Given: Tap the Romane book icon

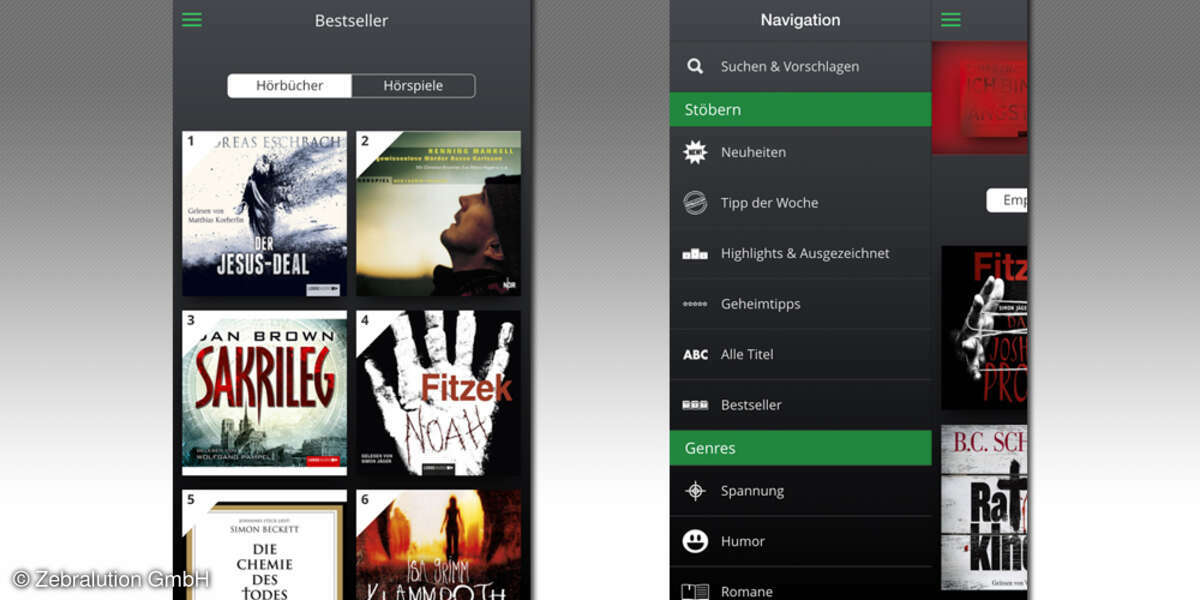Looking at the screenshot, I should pyautogui.click(x=695, y=592).
